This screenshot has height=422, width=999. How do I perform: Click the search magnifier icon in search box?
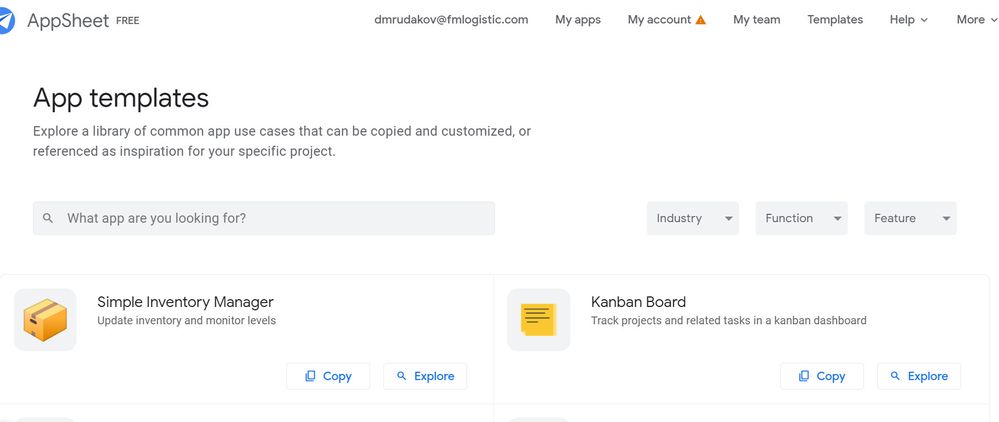tap(48, 218)
